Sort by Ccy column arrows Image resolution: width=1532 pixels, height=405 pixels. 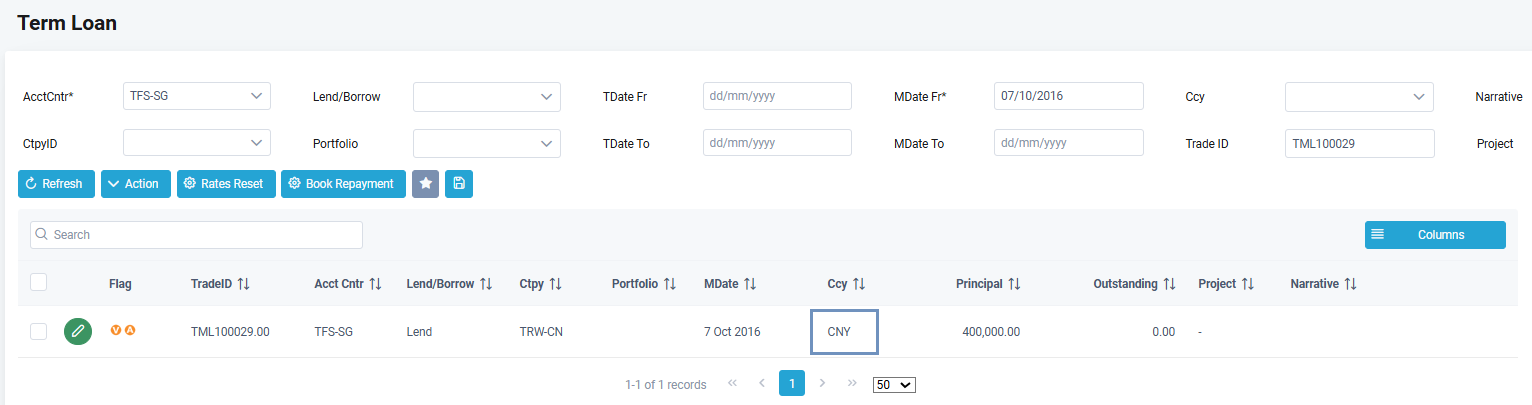858,284
